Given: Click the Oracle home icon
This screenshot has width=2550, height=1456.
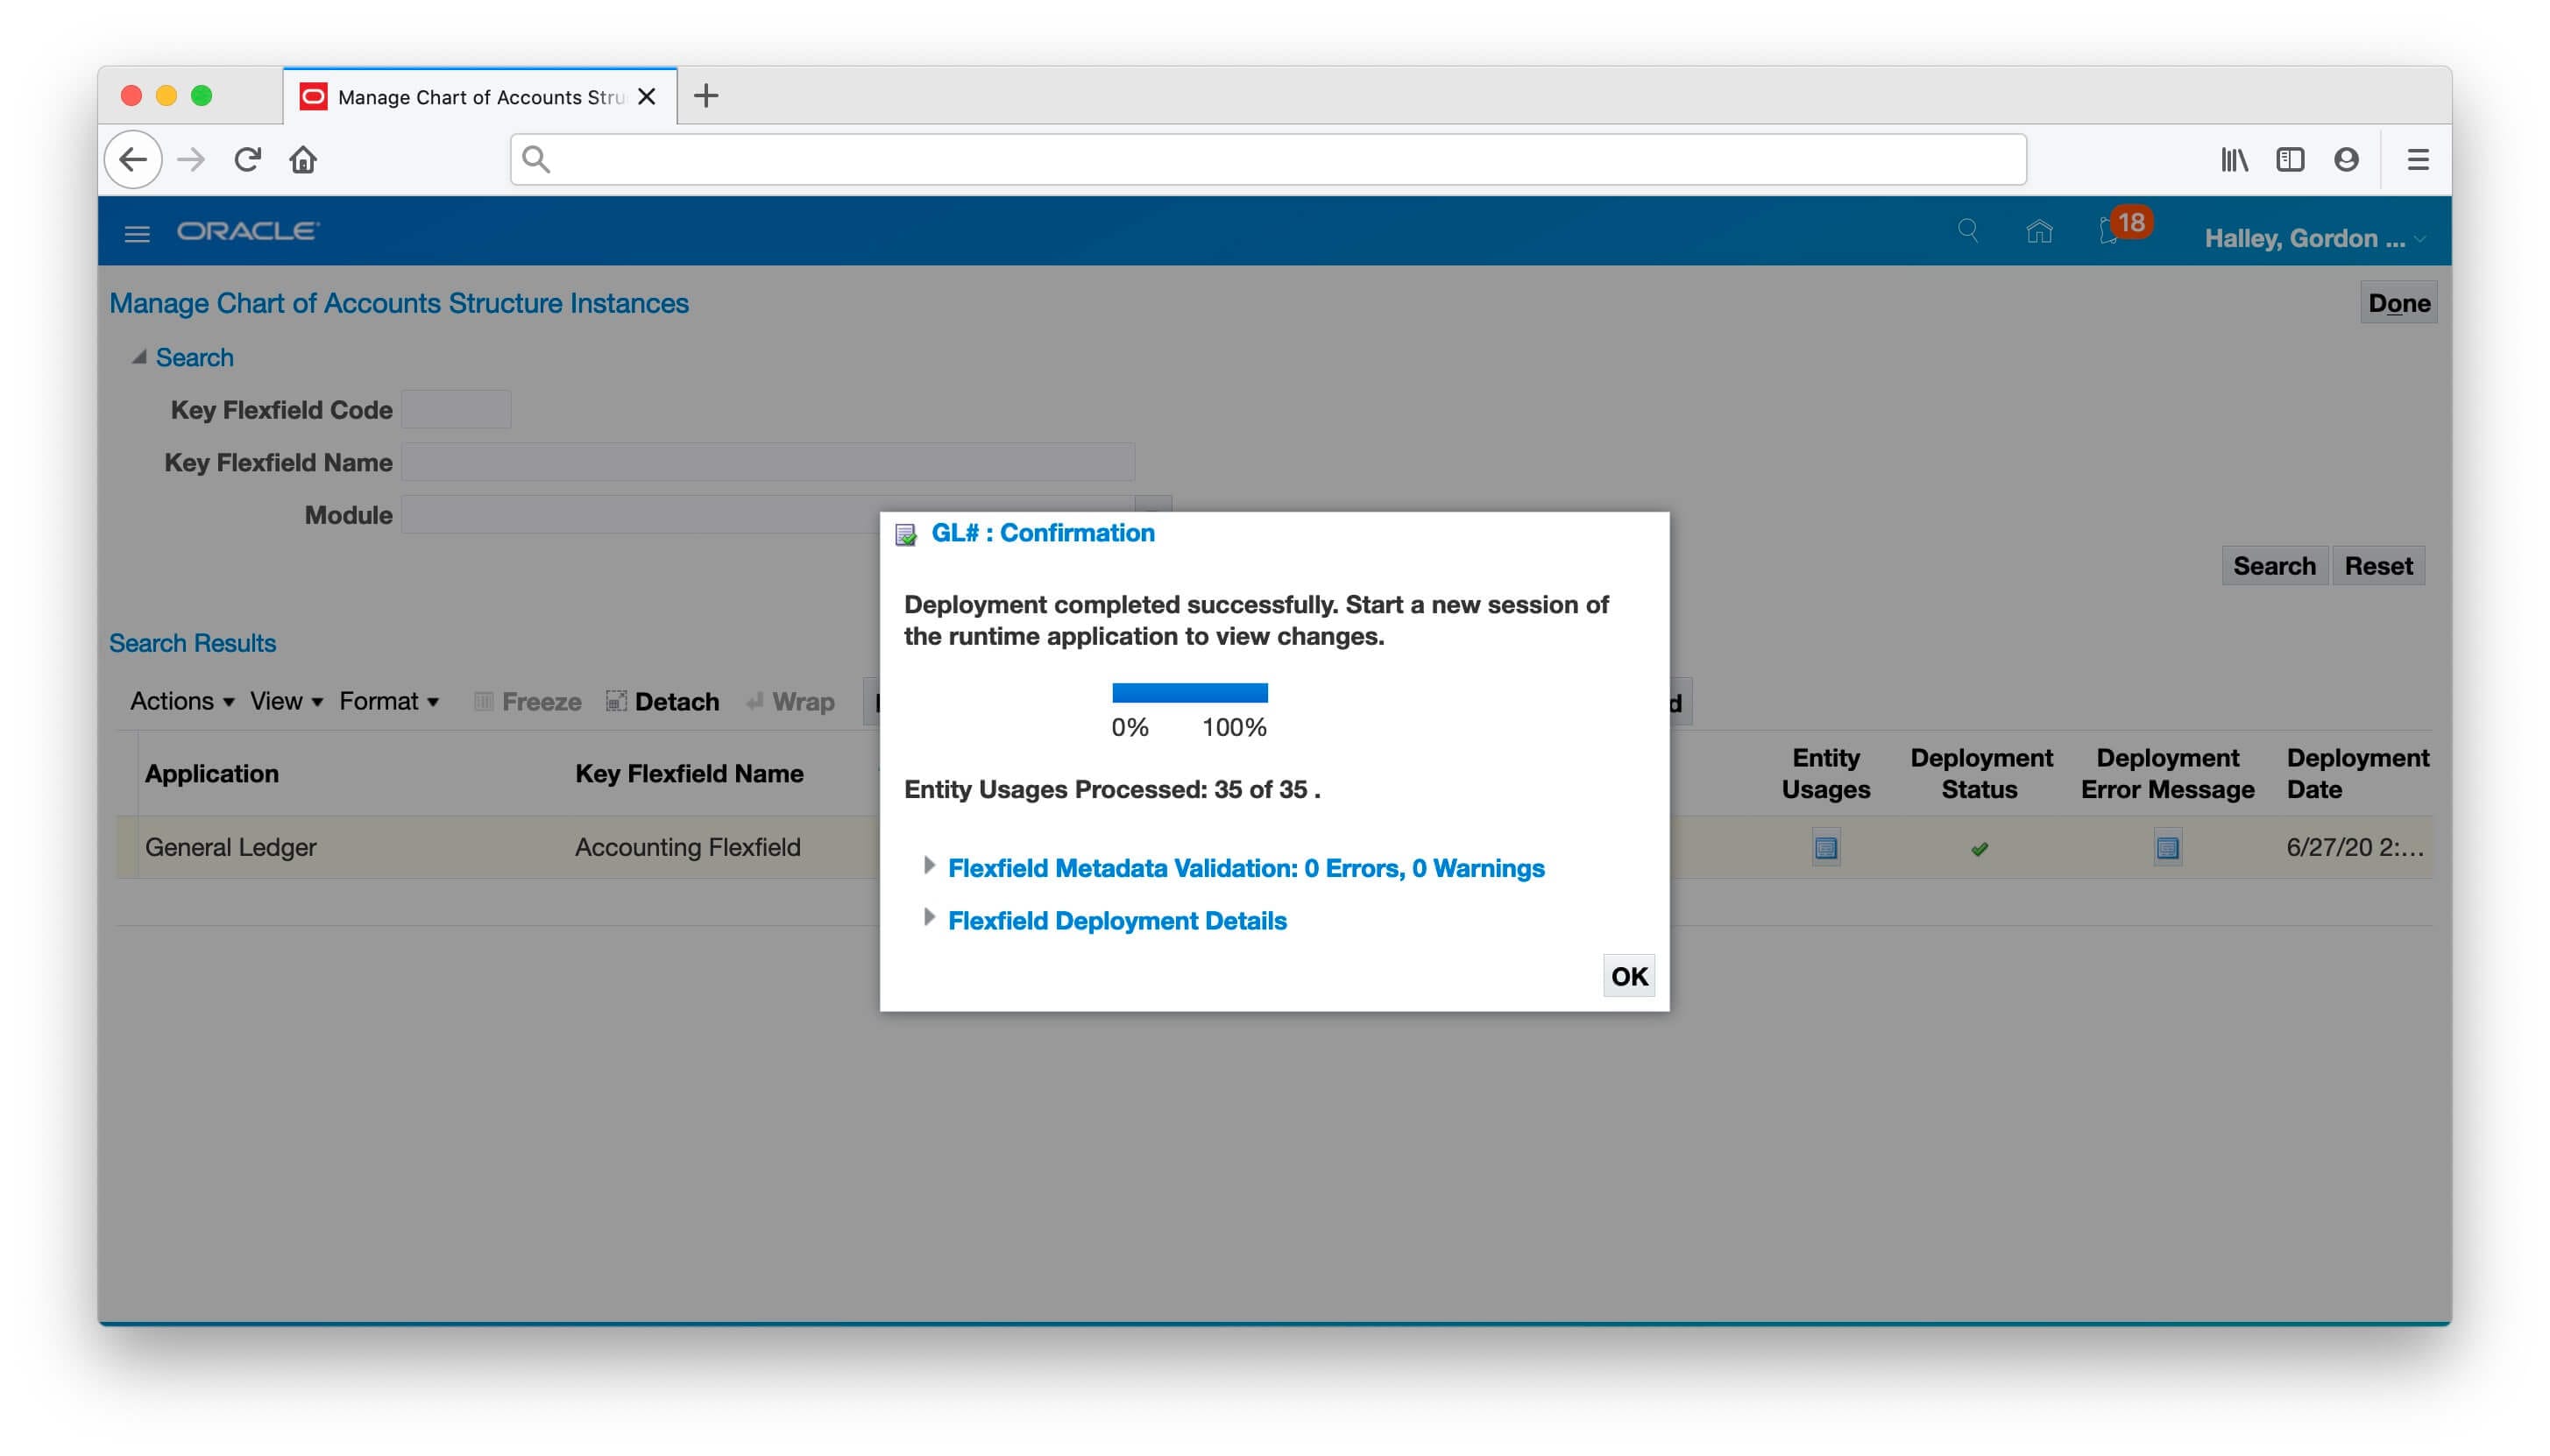Looking at the screenshot, I should pyautogui.click(x=2038, y=231).
